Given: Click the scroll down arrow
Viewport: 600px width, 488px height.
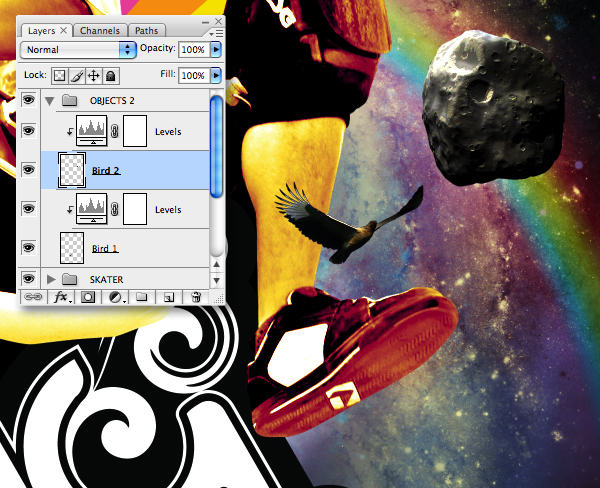Looking at the screenshot, I should pyautogui.click(x=217, y=281).
